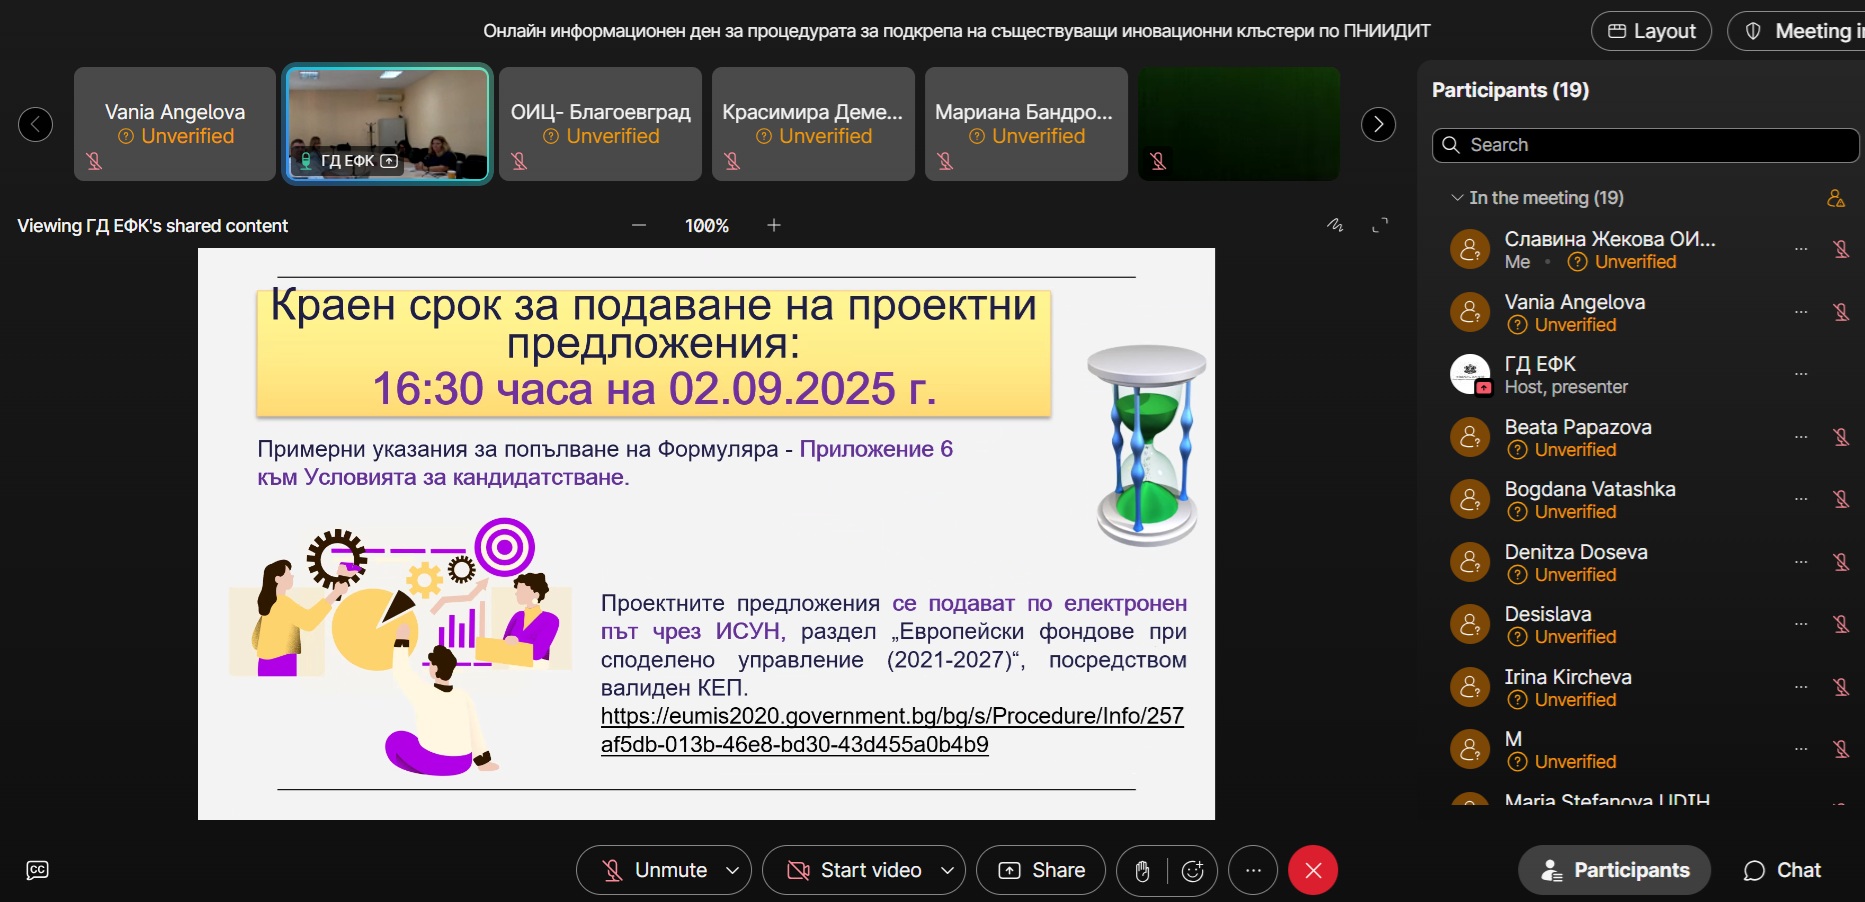Select the unnamed dark green video thumbnail

pos(1239,124)
